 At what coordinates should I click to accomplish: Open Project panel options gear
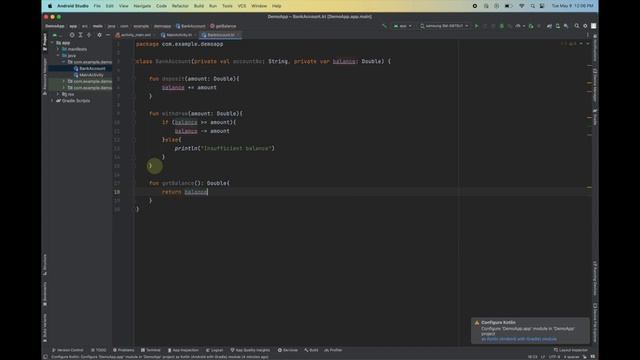pos(99,35)
